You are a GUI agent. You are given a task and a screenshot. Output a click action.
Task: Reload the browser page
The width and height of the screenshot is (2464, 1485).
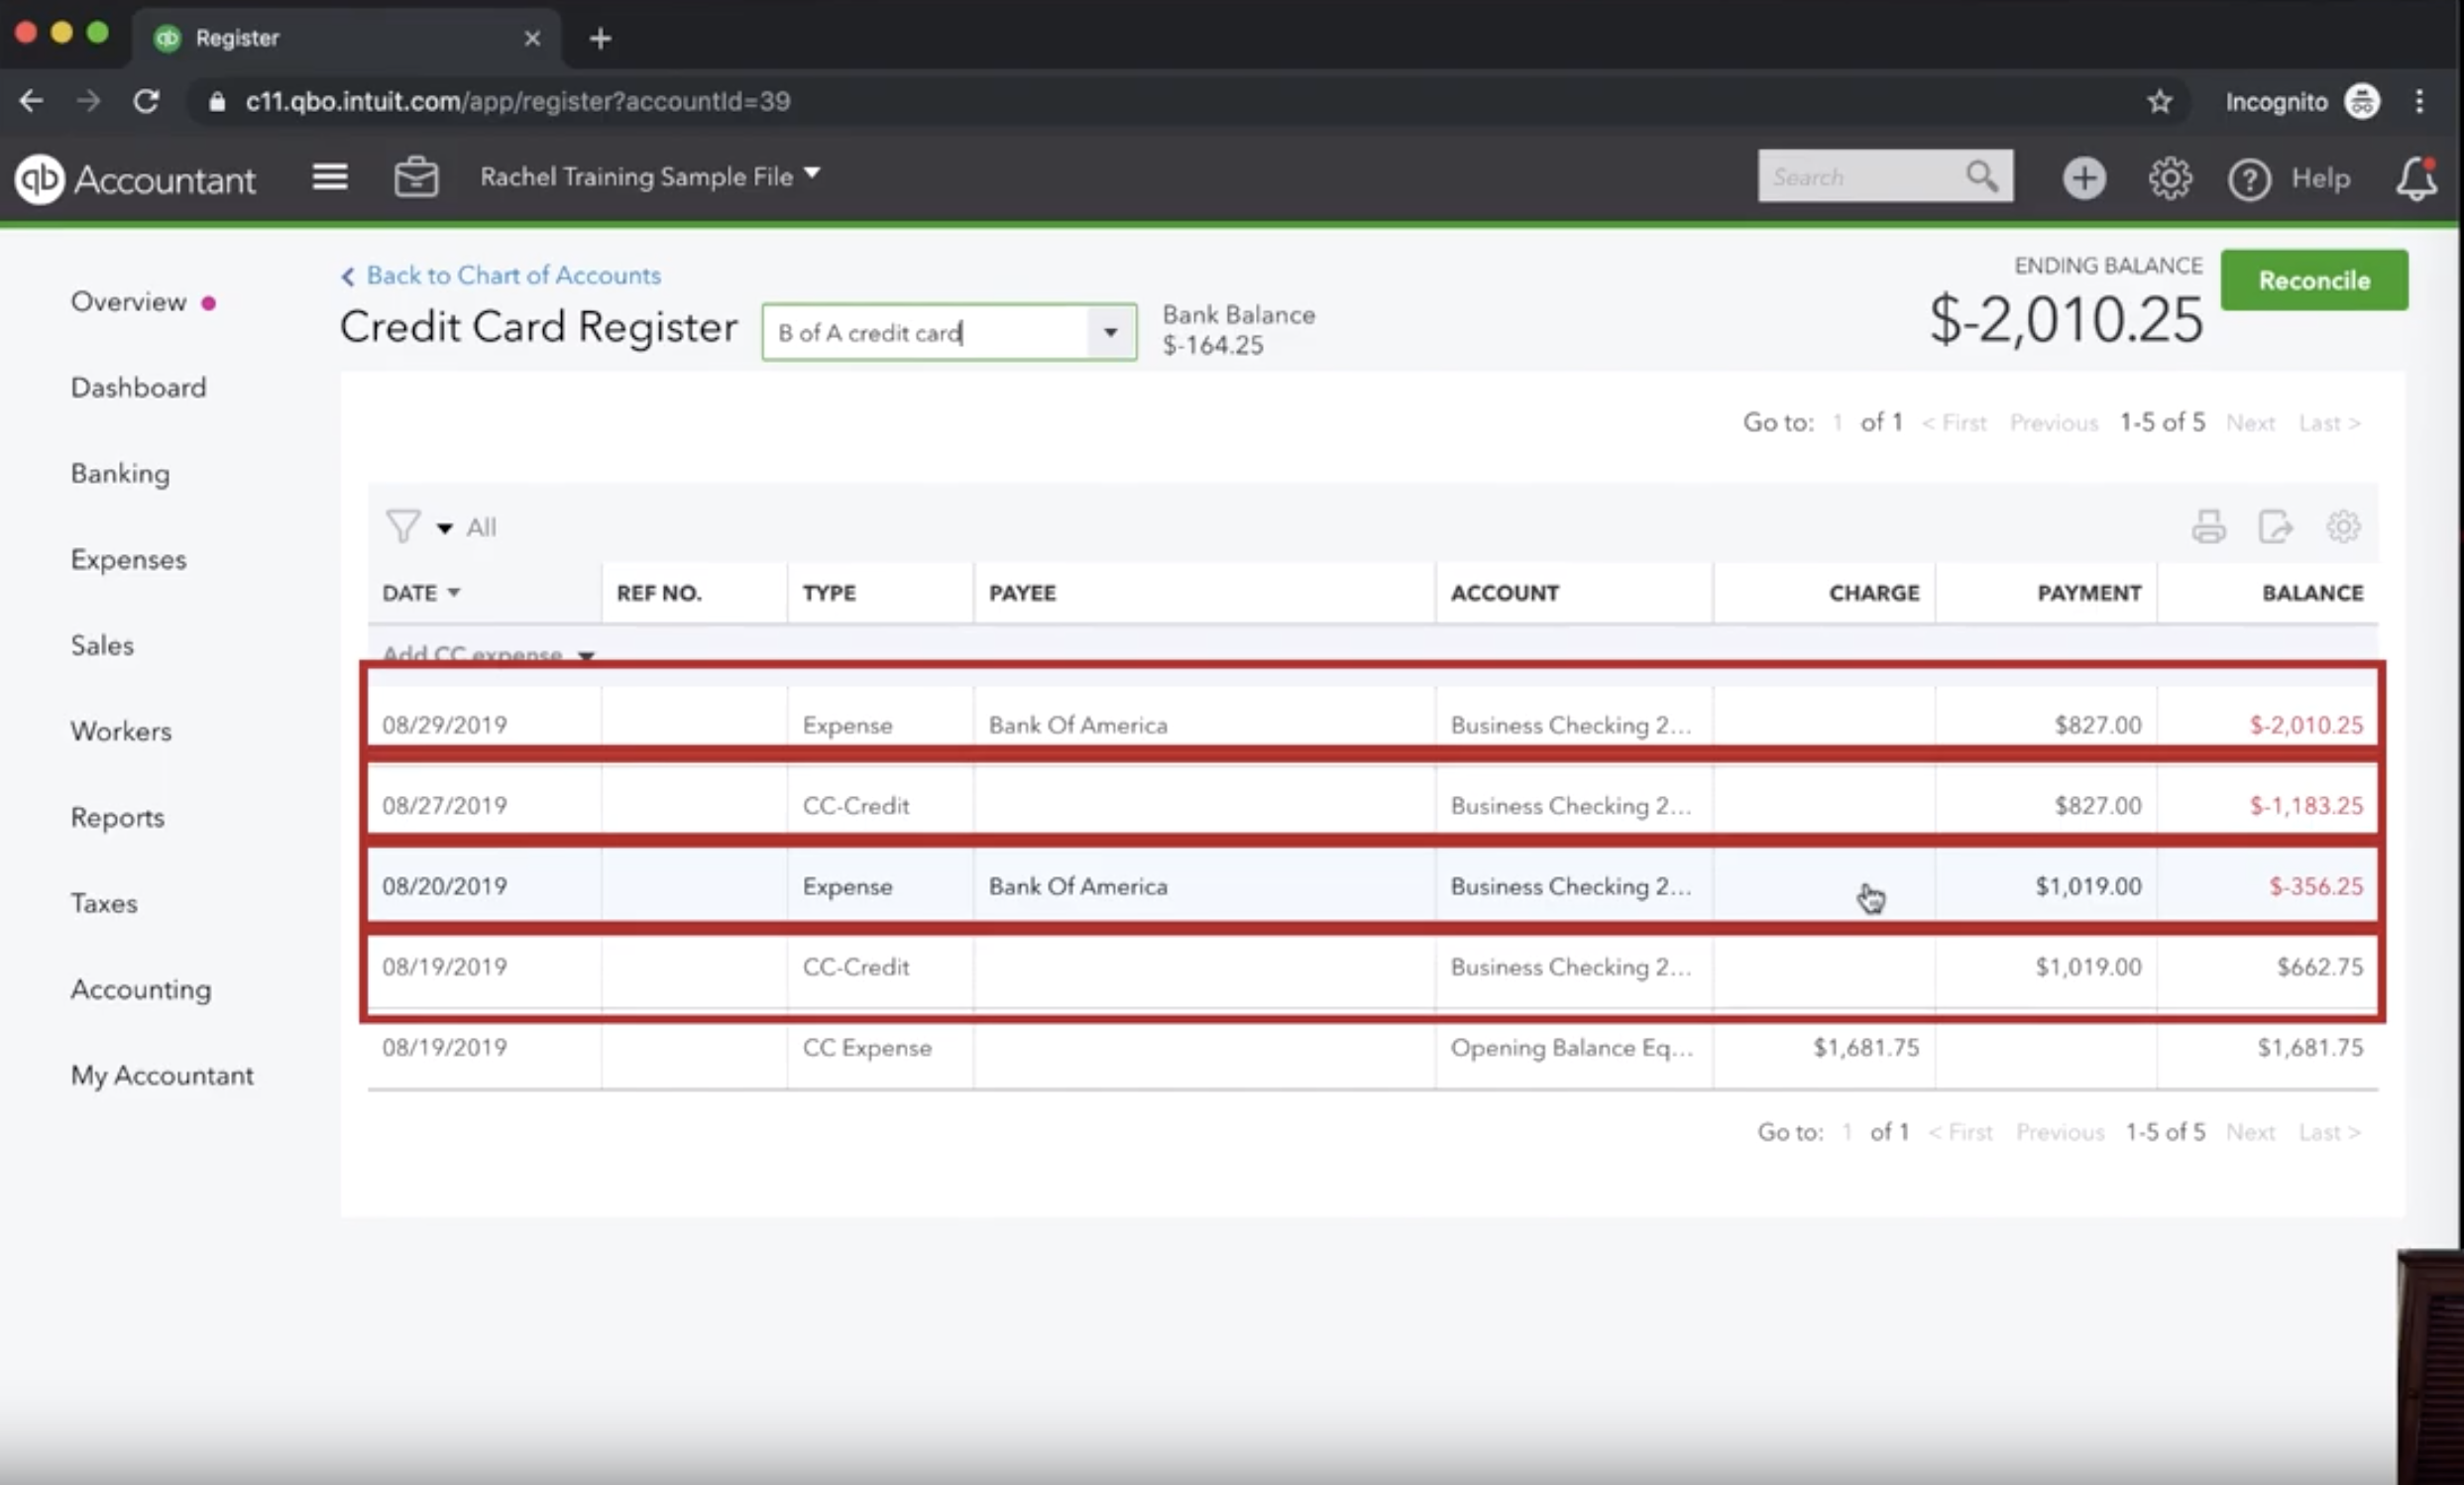(147, 101)
